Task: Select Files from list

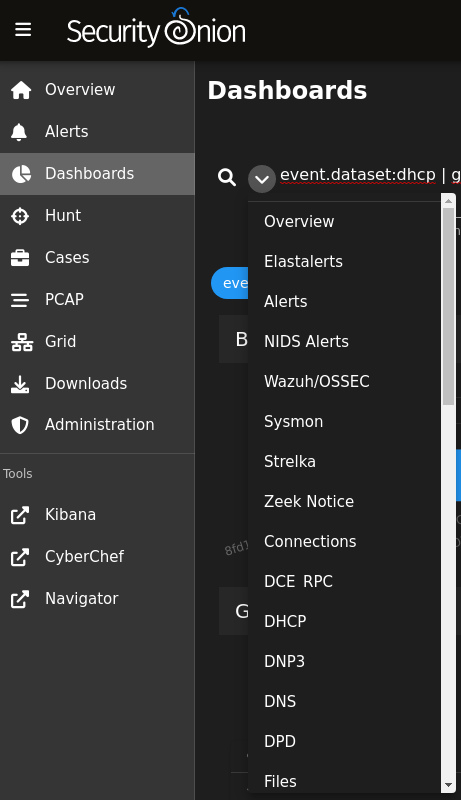Action: point(344,781)
